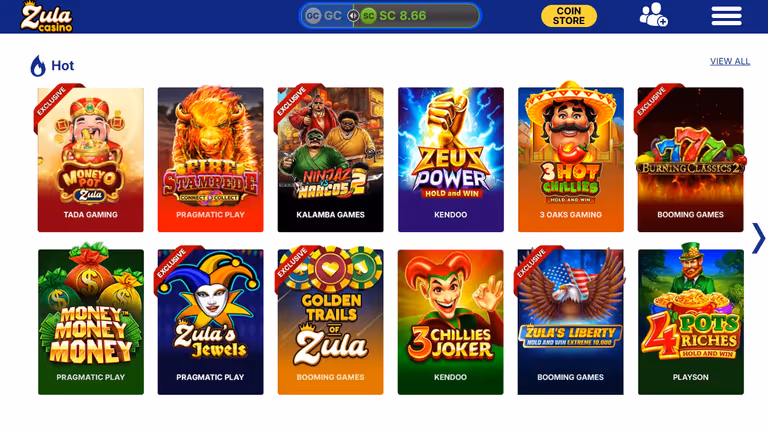Play Zula's Jewels game
Image resolution: width=768 pixels, height=432 pixels.
click(211, 322)
